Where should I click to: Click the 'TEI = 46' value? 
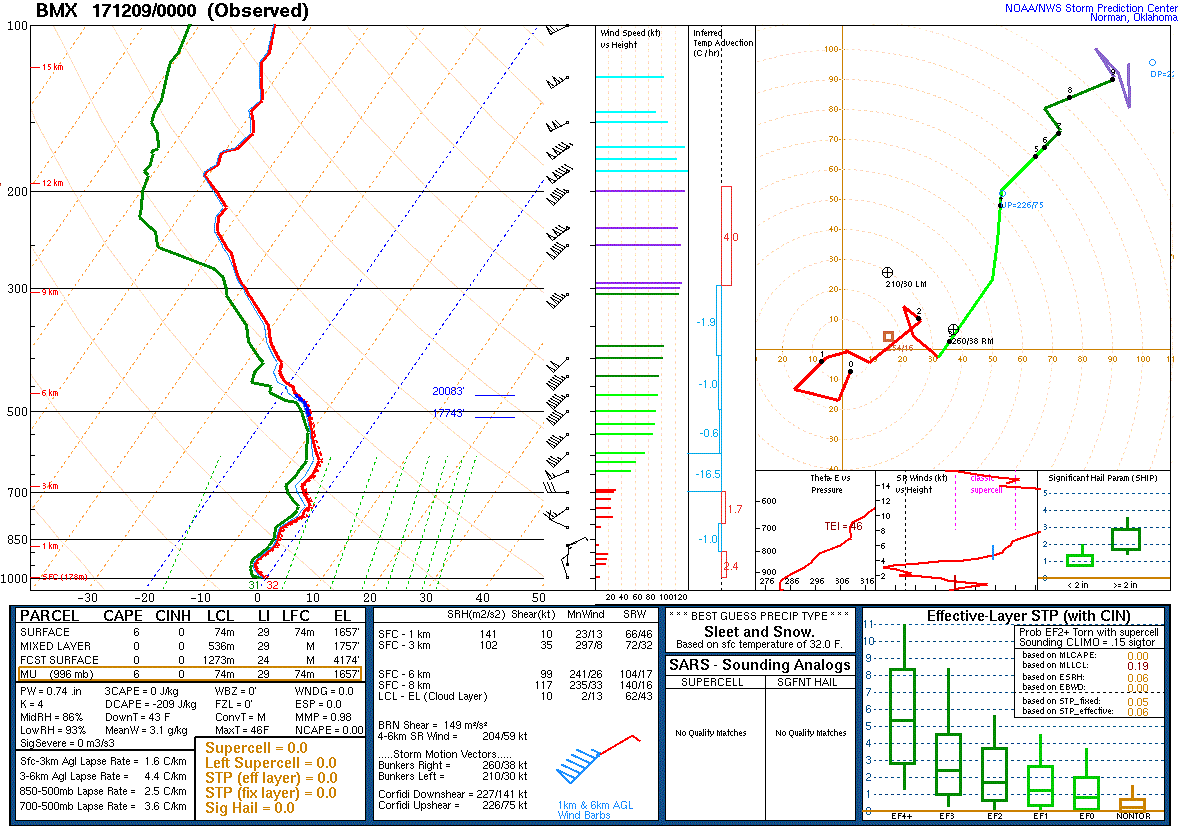[x=843, y=527]
